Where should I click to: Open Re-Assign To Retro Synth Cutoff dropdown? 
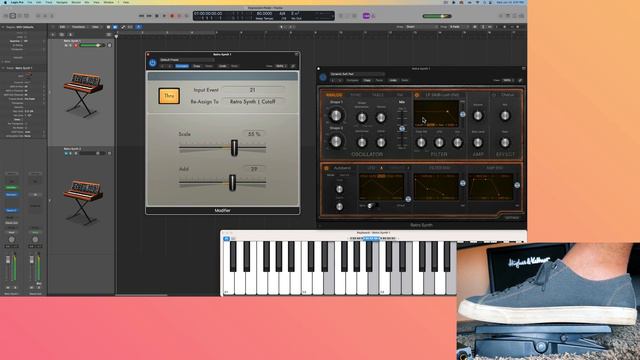(253, 102)
